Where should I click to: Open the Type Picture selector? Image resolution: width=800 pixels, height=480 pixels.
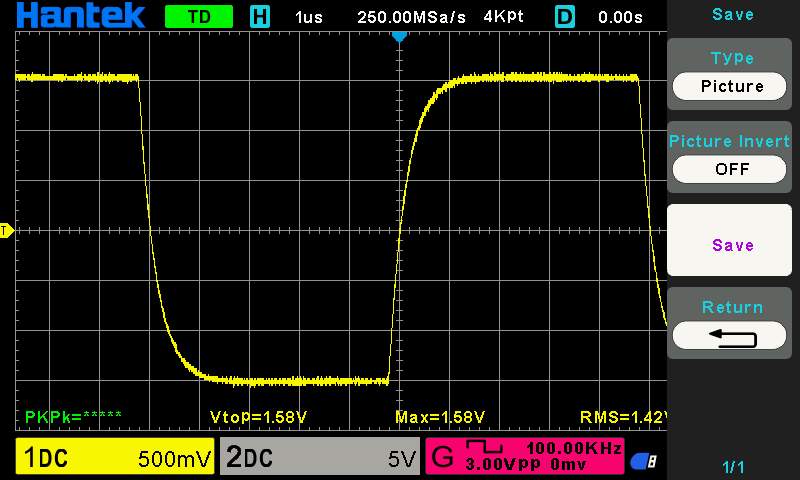(730, 86)
